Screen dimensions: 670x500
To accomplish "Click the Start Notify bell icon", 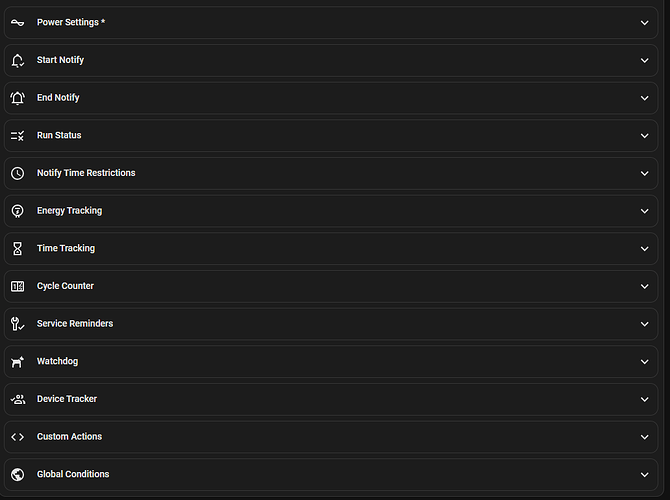I will (x=17, y=60).
